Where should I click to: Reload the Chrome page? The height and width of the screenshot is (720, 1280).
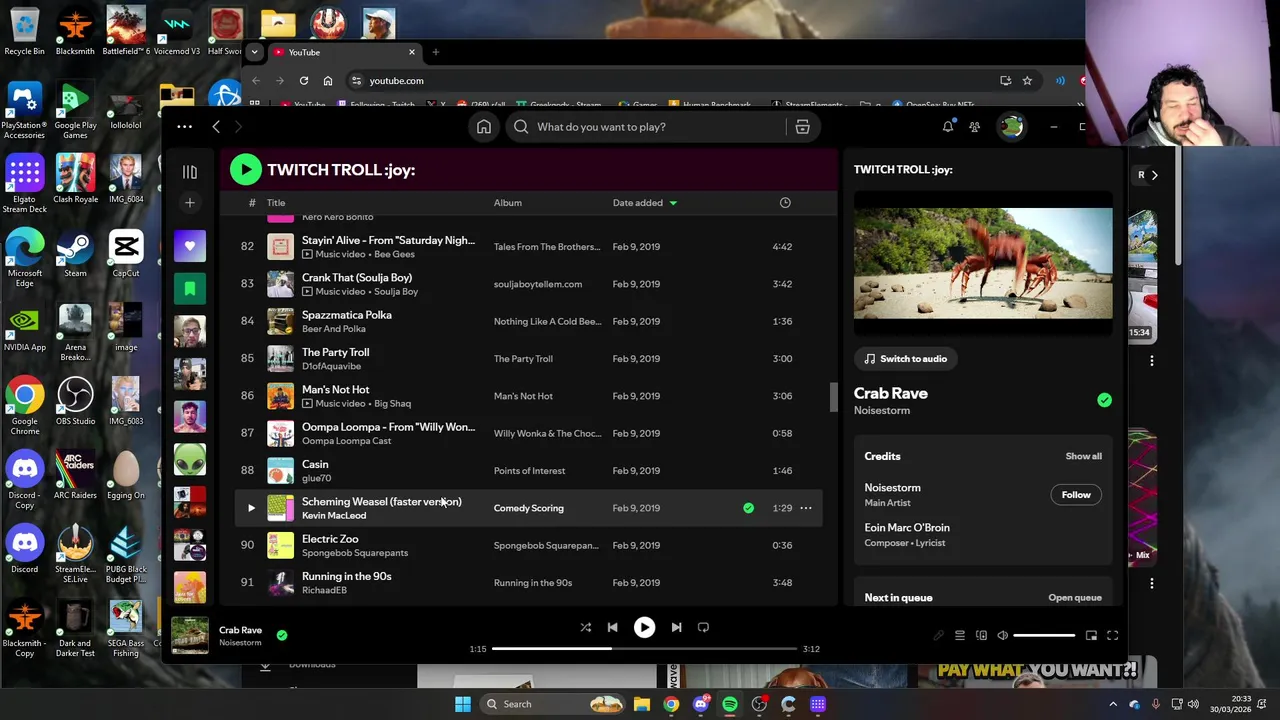(x=304, y=81)
